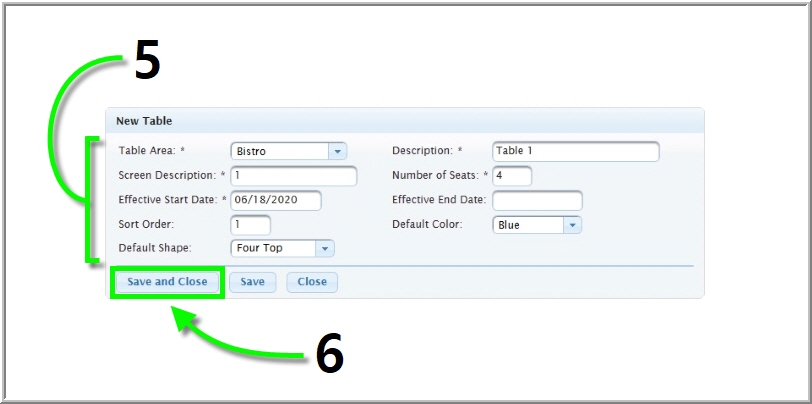Open the Table Area dropdown arrow
Image resolution: width=812 pixels, height=404 pixels.
point(337,151)
